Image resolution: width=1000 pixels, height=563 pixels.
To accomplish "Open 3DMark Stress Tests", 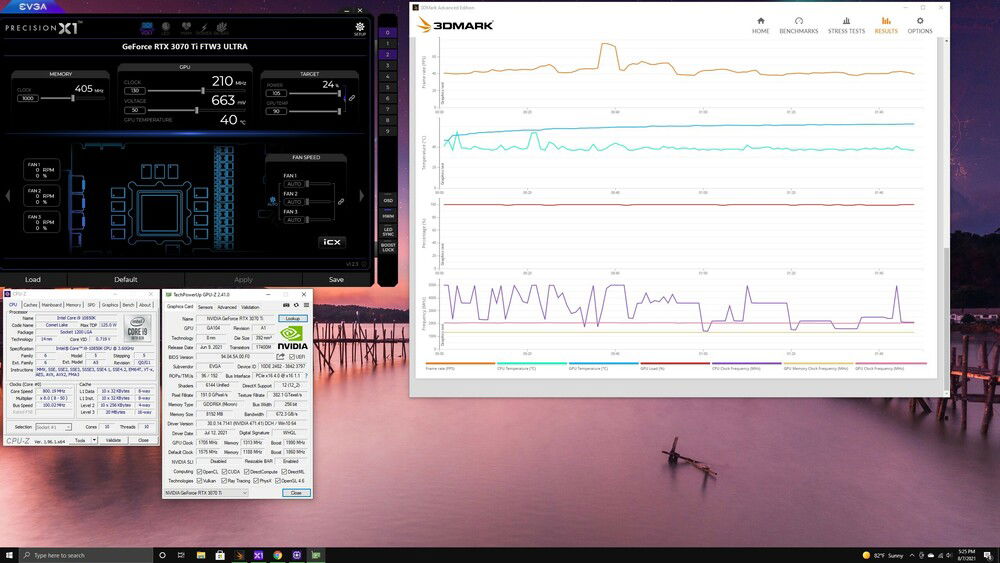I will 846,25.
